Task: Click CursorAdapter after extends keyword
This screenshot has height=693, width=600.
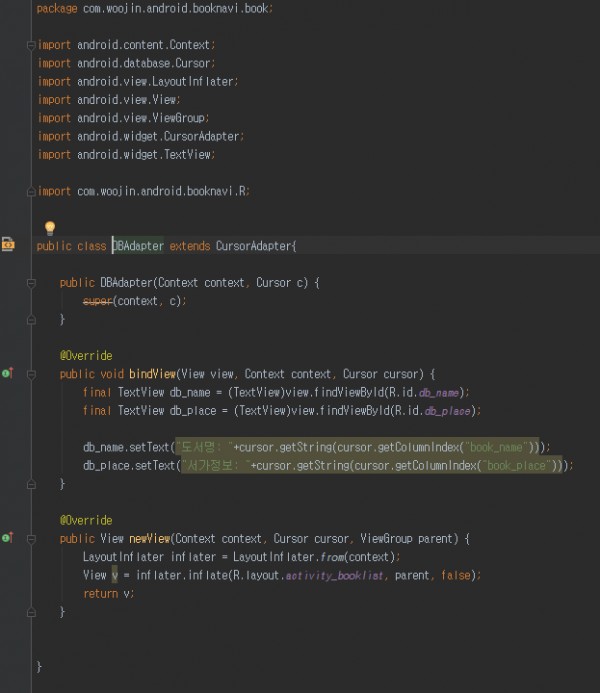Action: (254, 246)
